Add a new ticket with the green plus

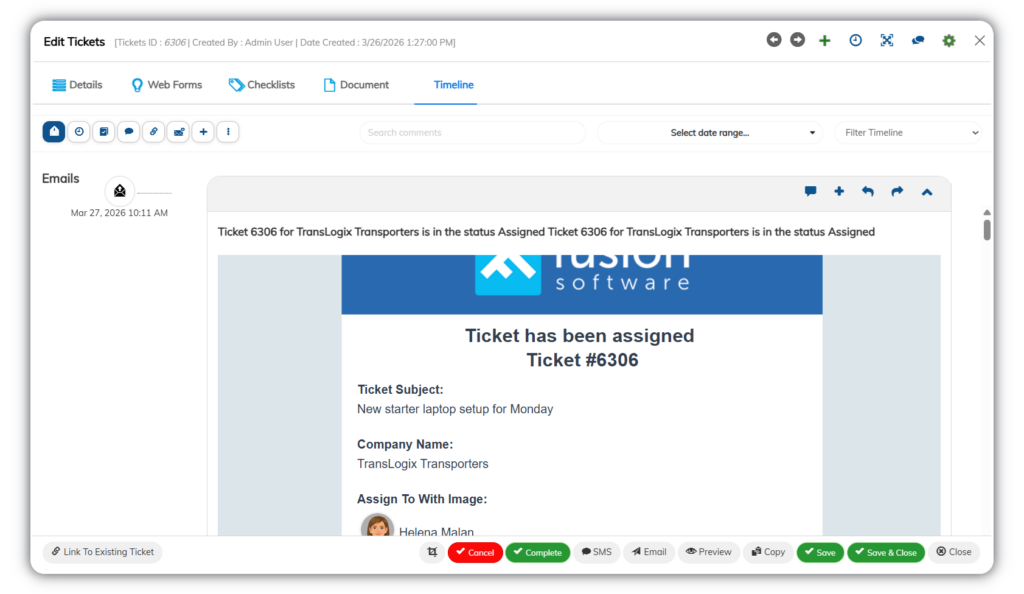click(825, 40)
